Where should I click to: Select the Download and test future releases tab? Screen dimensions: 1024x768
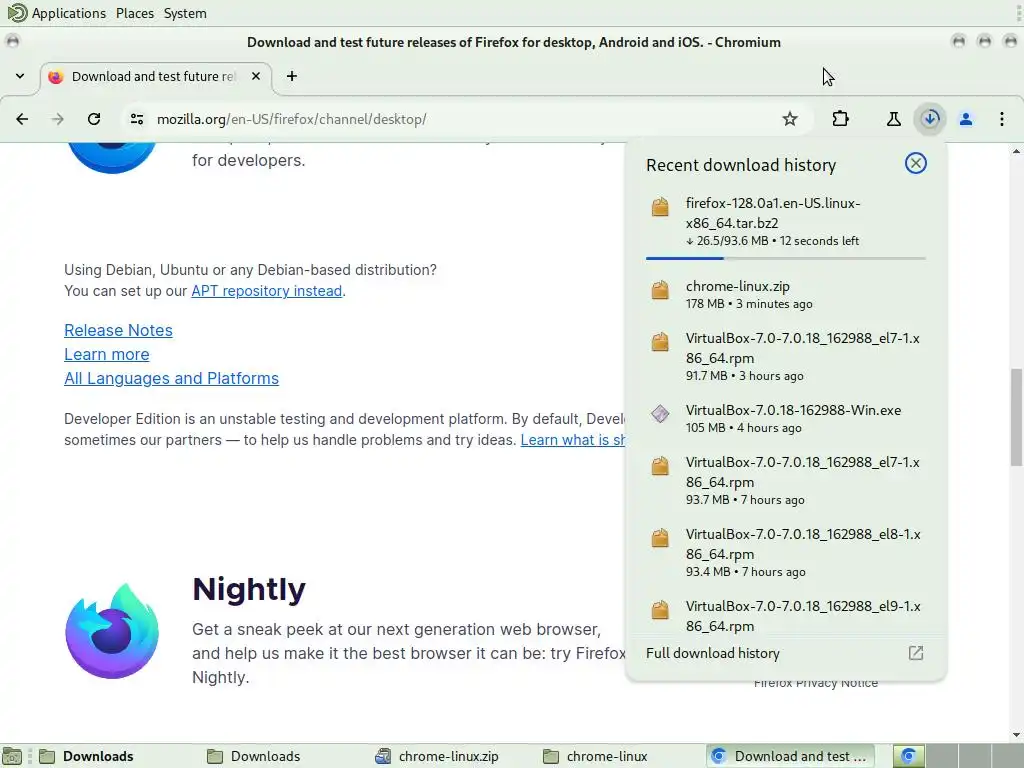[x=157, y=76]
